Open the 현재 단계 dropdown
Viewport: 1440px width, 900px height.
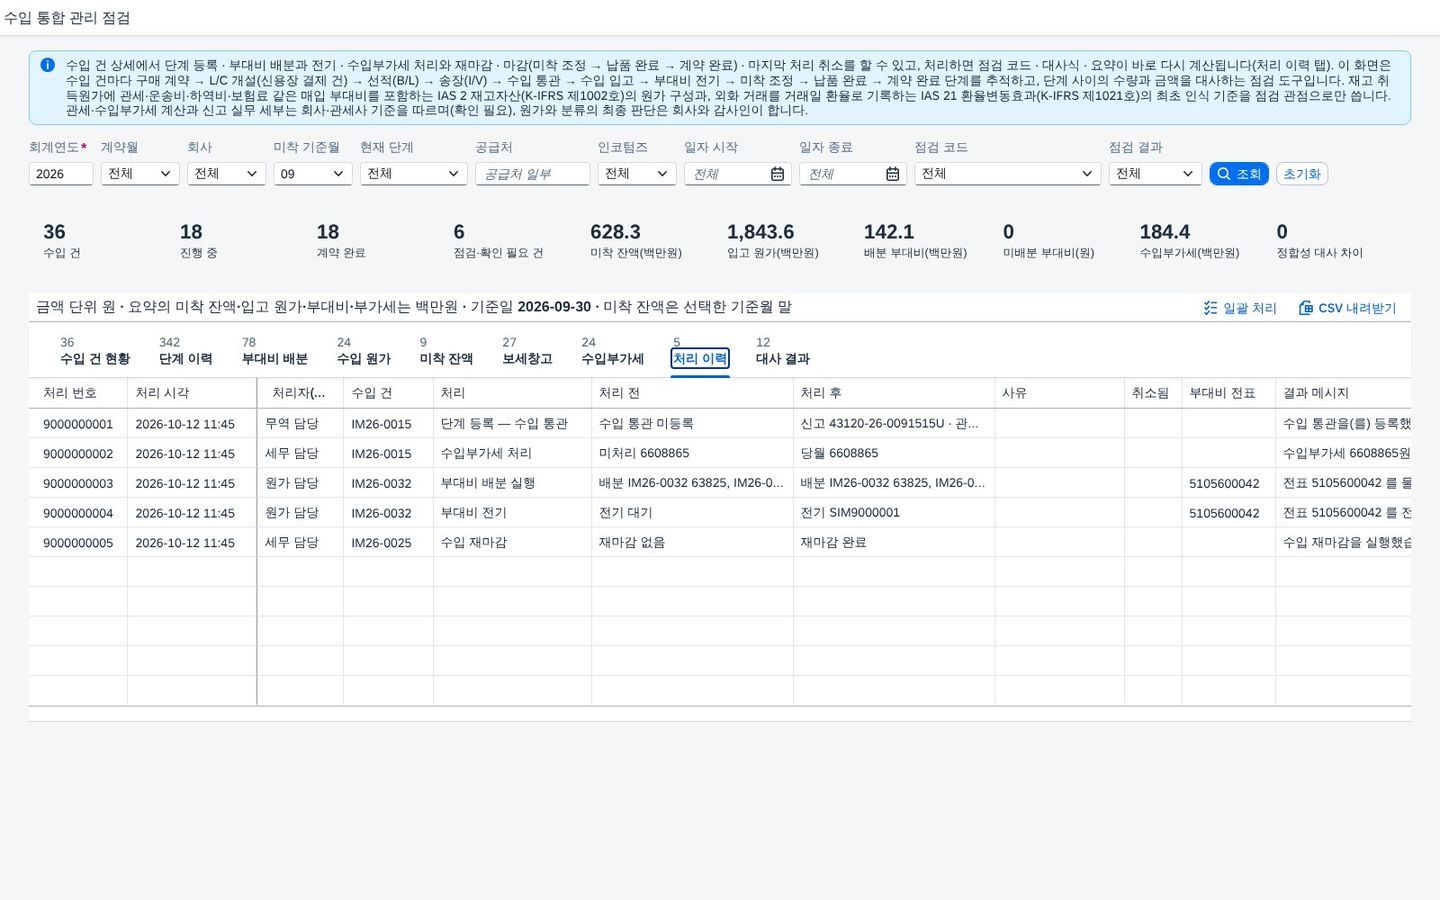(x=414, y=174)
